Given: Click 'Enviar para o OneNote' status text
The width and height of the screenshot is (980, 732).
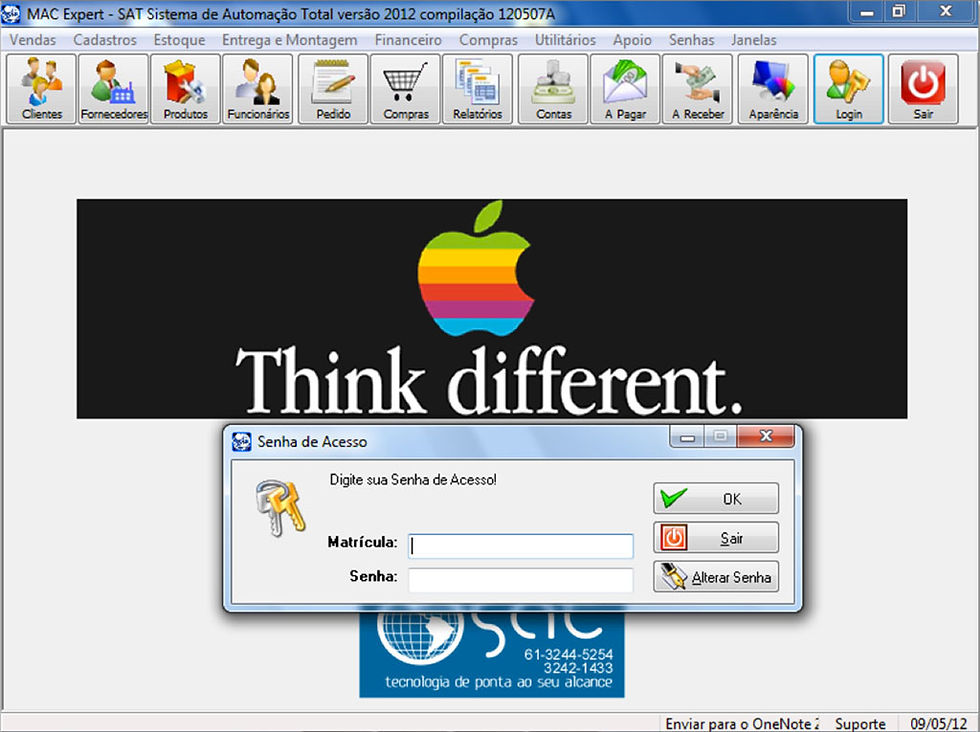Looking at the screenshot, I should click(x=742, y=723).
